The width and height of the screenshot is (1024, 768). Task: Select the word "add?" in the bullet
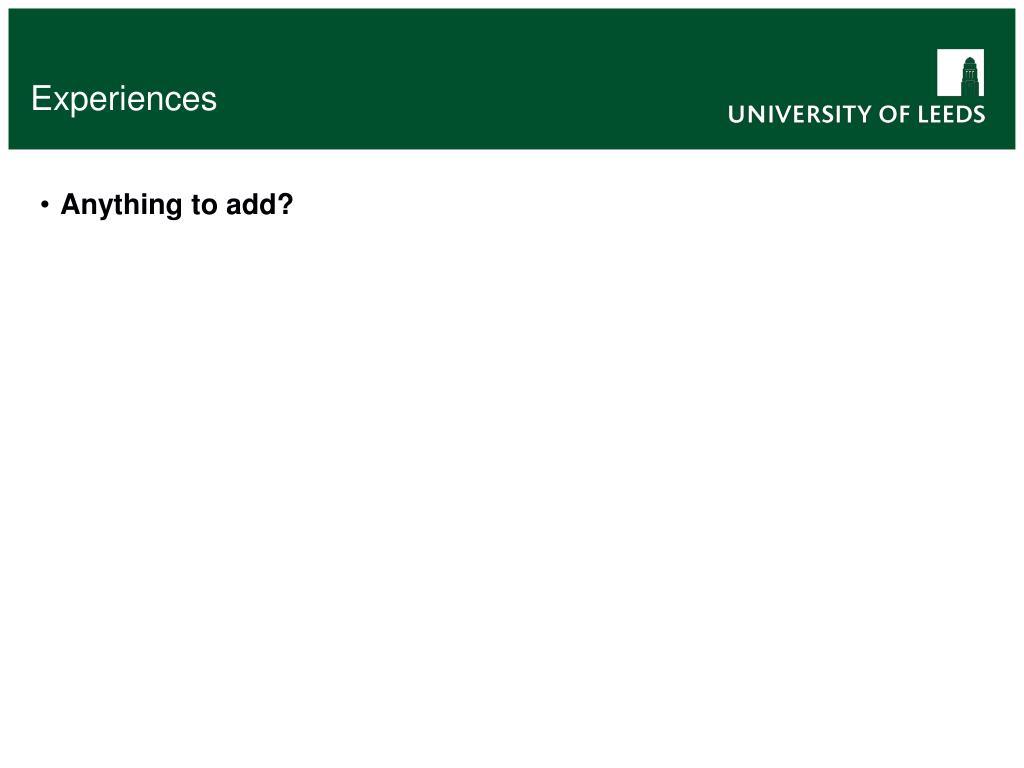[x=259, y=204]
